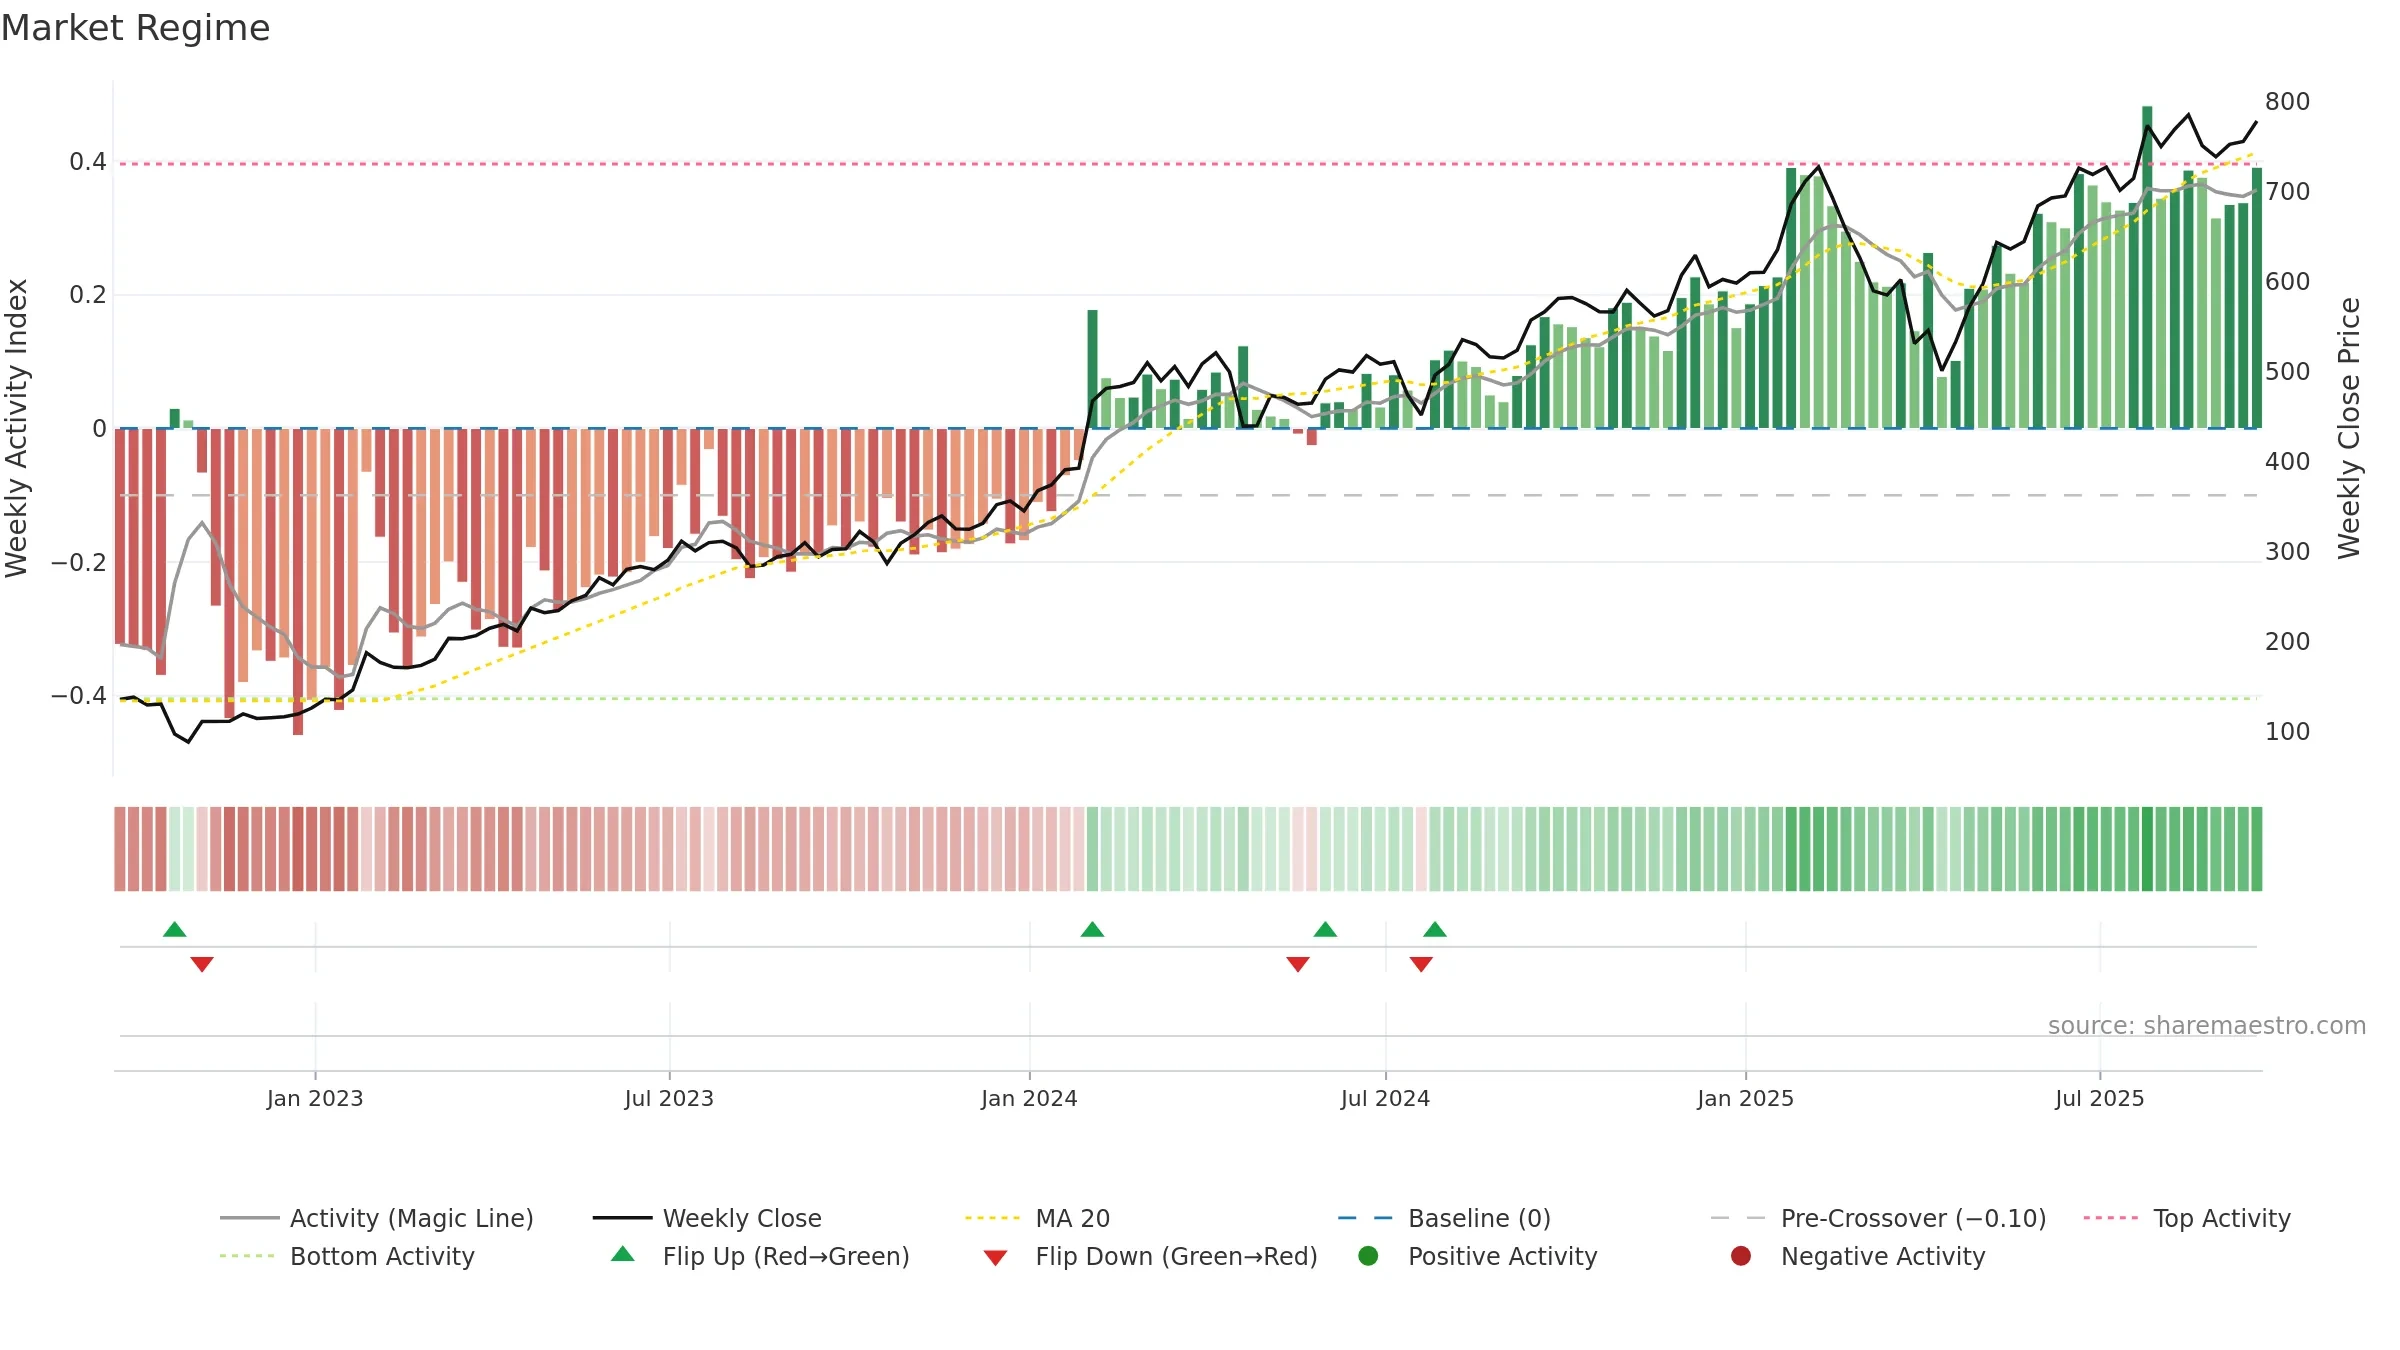
Task: Click the Positive Activity green circle icon
Action: tap(1368, 1256)
